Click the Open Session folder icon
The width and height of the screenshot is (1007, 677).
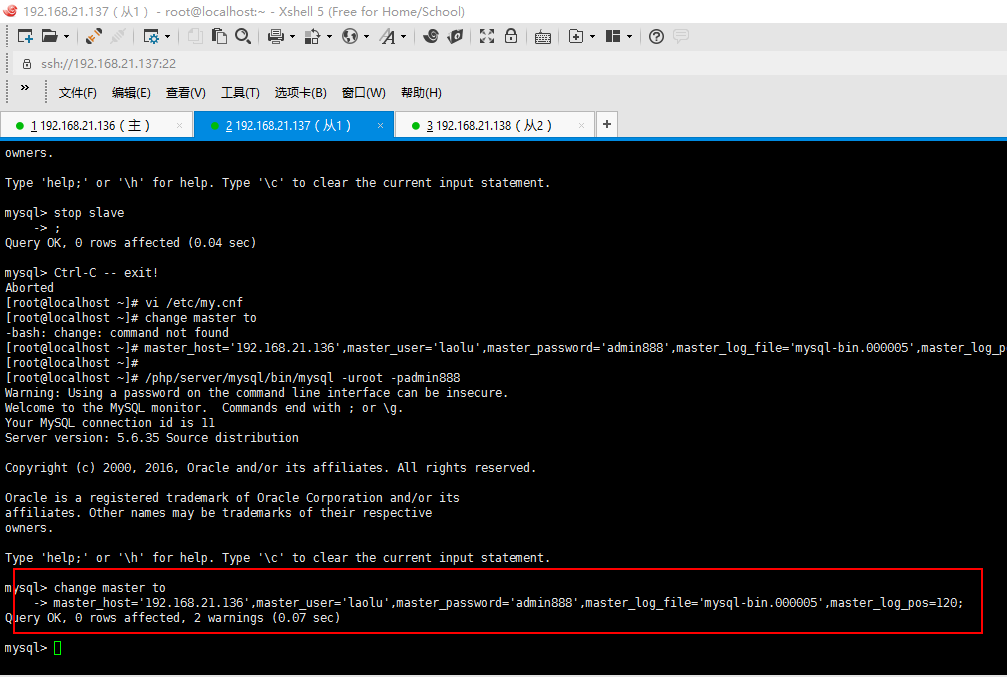49,37
